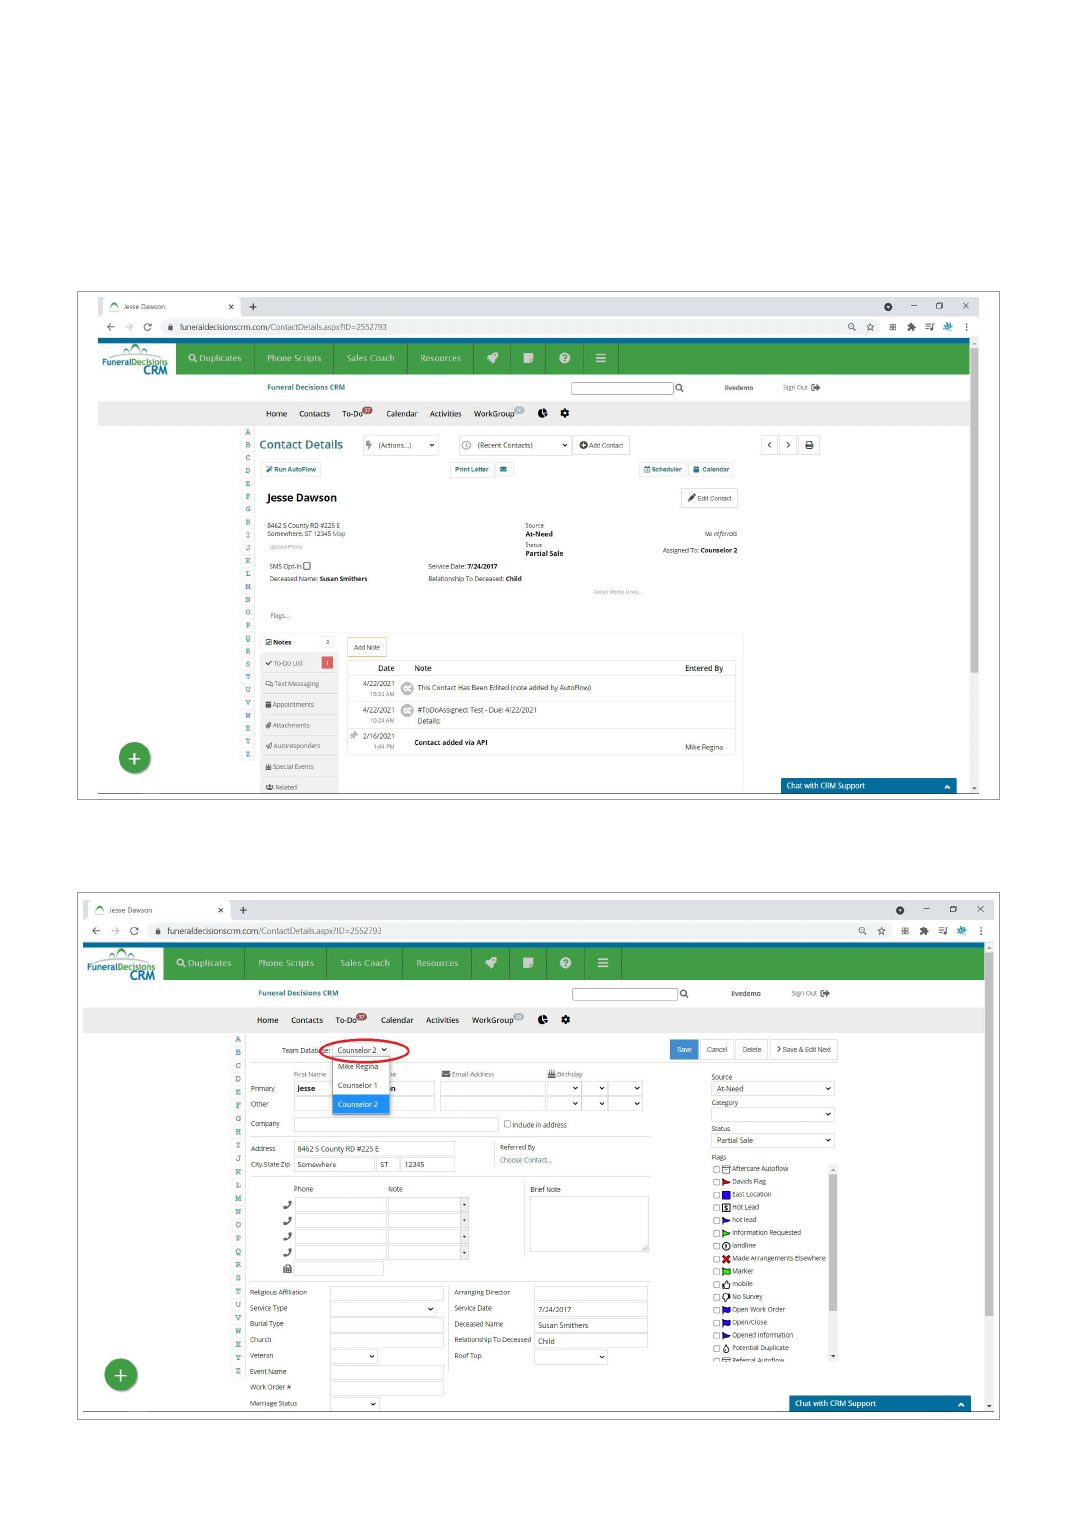Open the Partial Sale status dropdown
The height and width of the screenshot is (1524, 1075).
(x=772, y=1140)
